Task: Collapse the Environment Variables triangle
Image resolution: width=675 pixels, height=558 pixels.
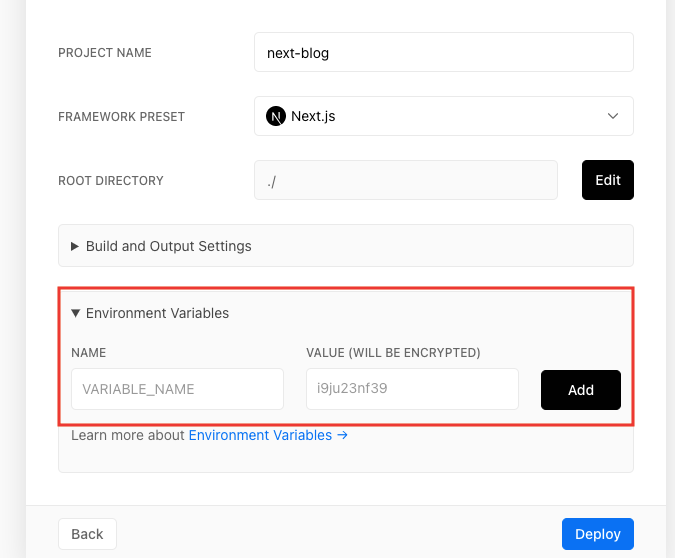Action: coord(75,313)
